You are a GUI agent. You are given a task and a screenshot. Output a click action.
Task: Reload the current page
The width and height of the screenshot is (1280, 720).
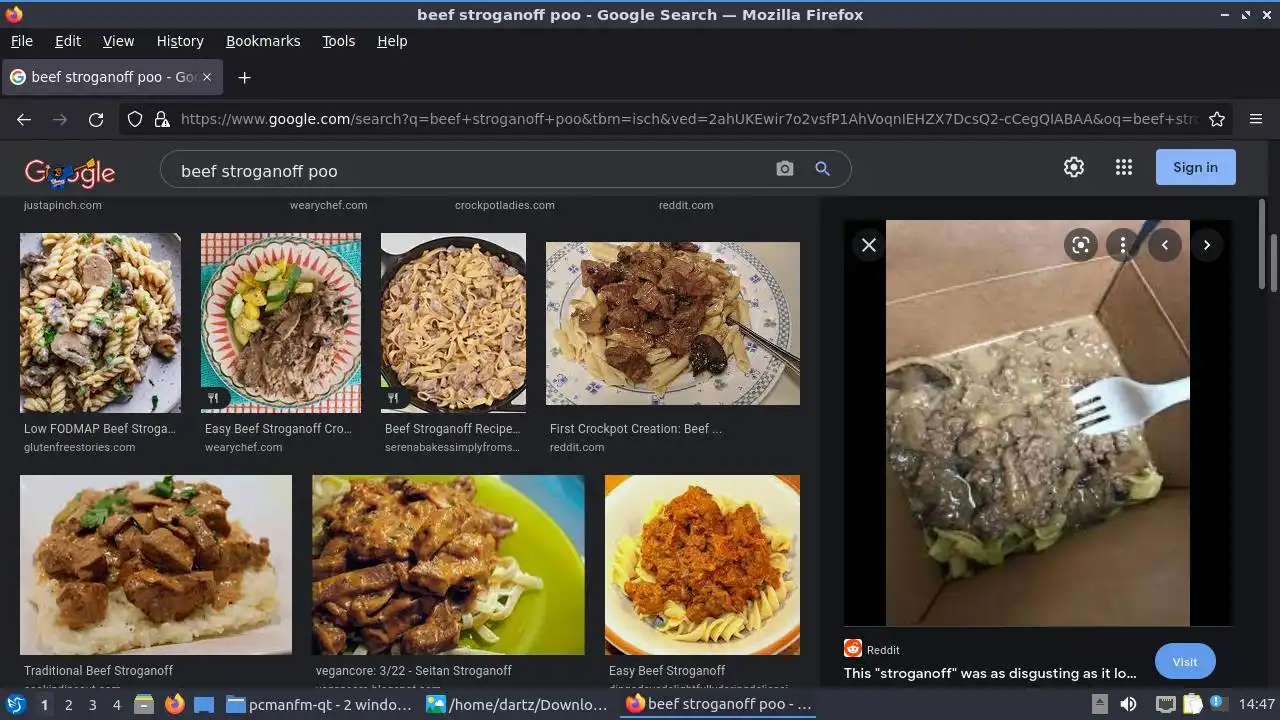click(96, 119)
